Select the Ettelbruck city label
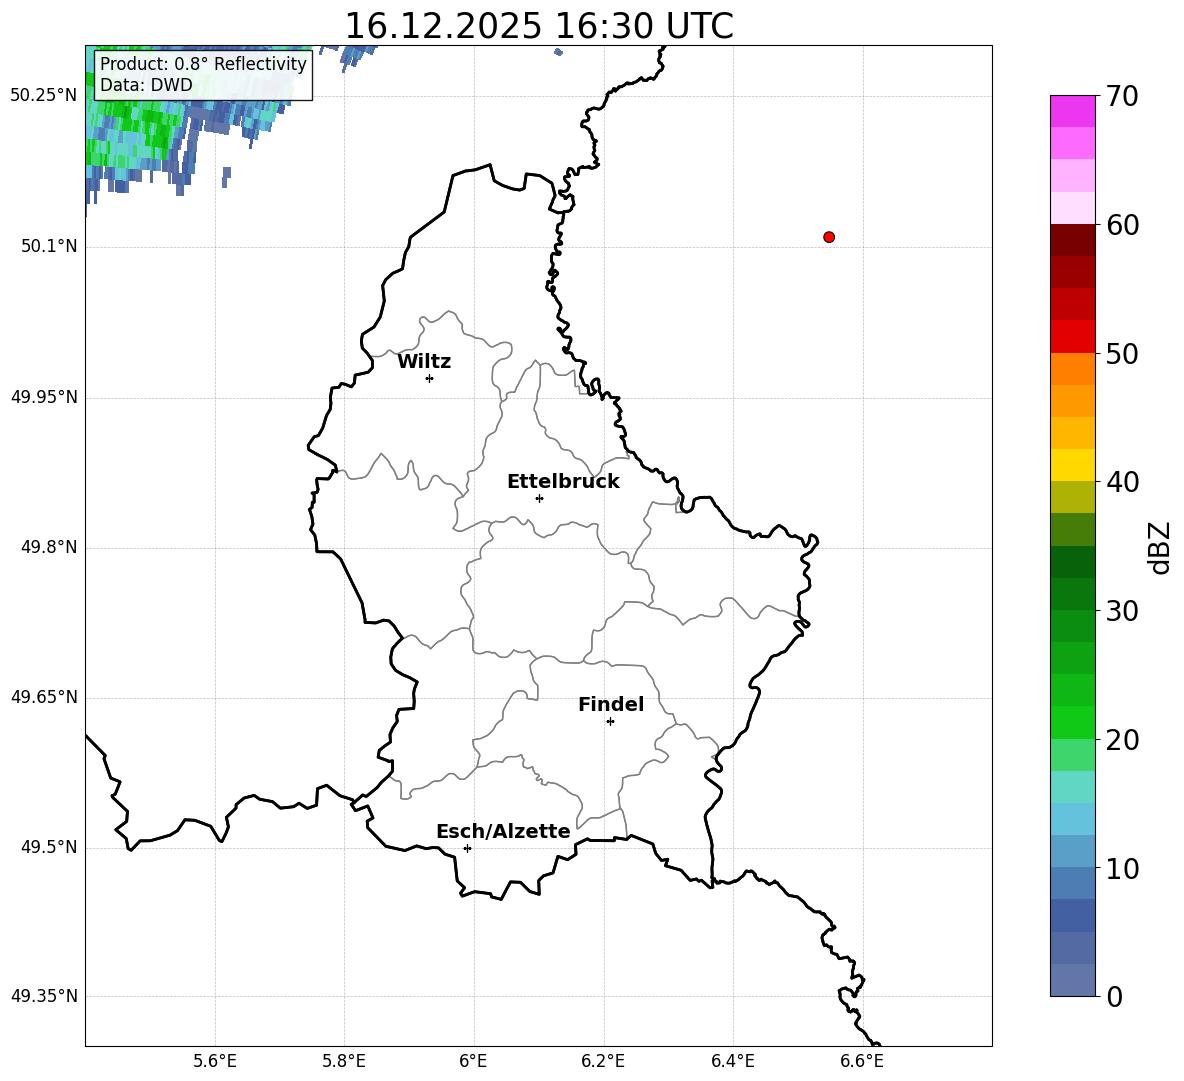The image size is (1184, 1081). point(563,482)
